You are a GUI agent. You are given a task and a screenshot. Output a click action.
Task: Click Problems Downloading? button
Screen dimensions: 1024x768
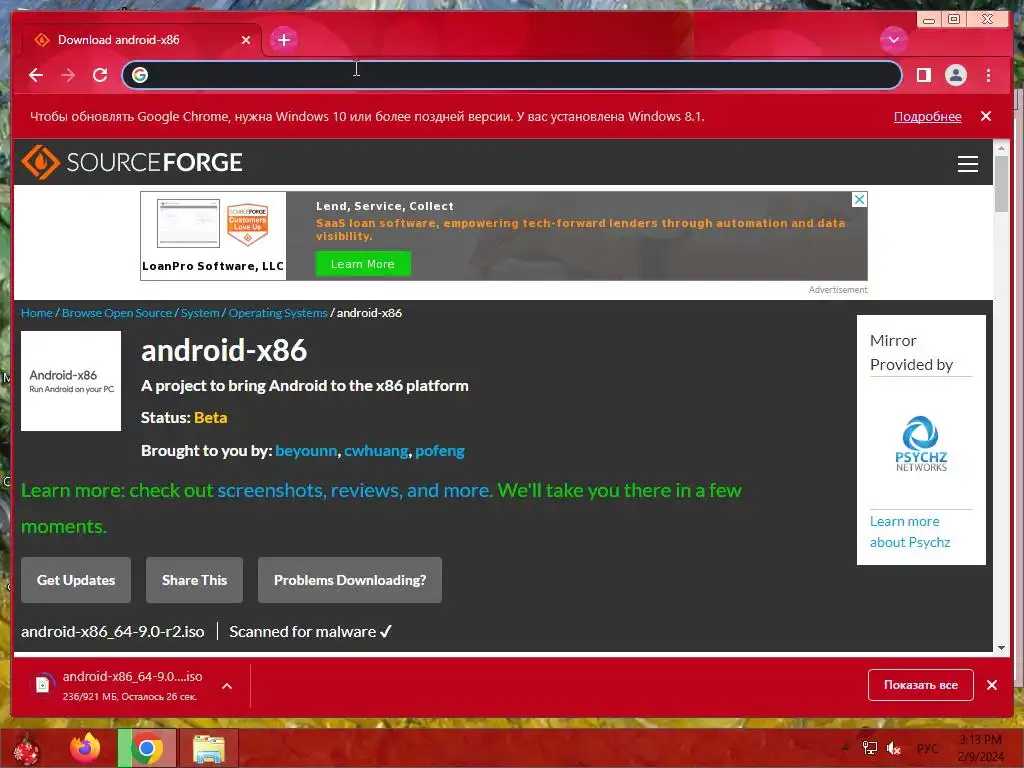point(350,580)
